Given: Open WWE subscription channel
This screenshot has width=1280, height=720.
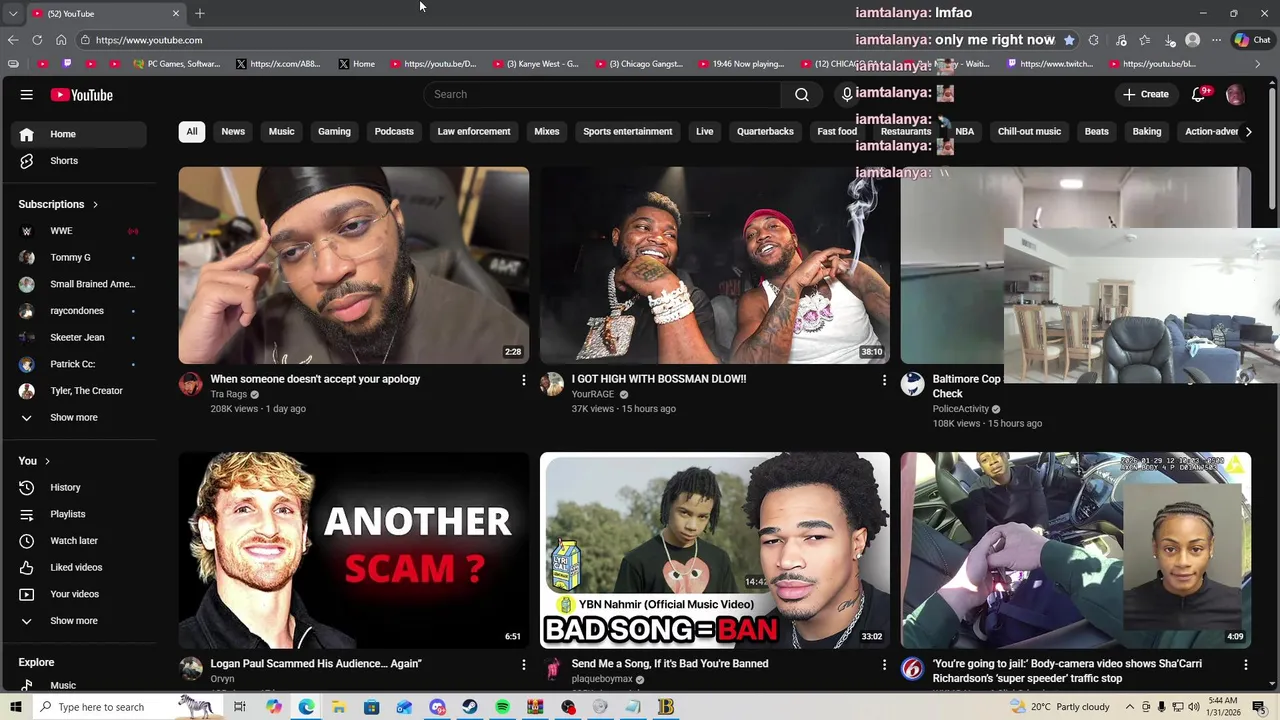Looking at the screenshot, I should (77, 231).
